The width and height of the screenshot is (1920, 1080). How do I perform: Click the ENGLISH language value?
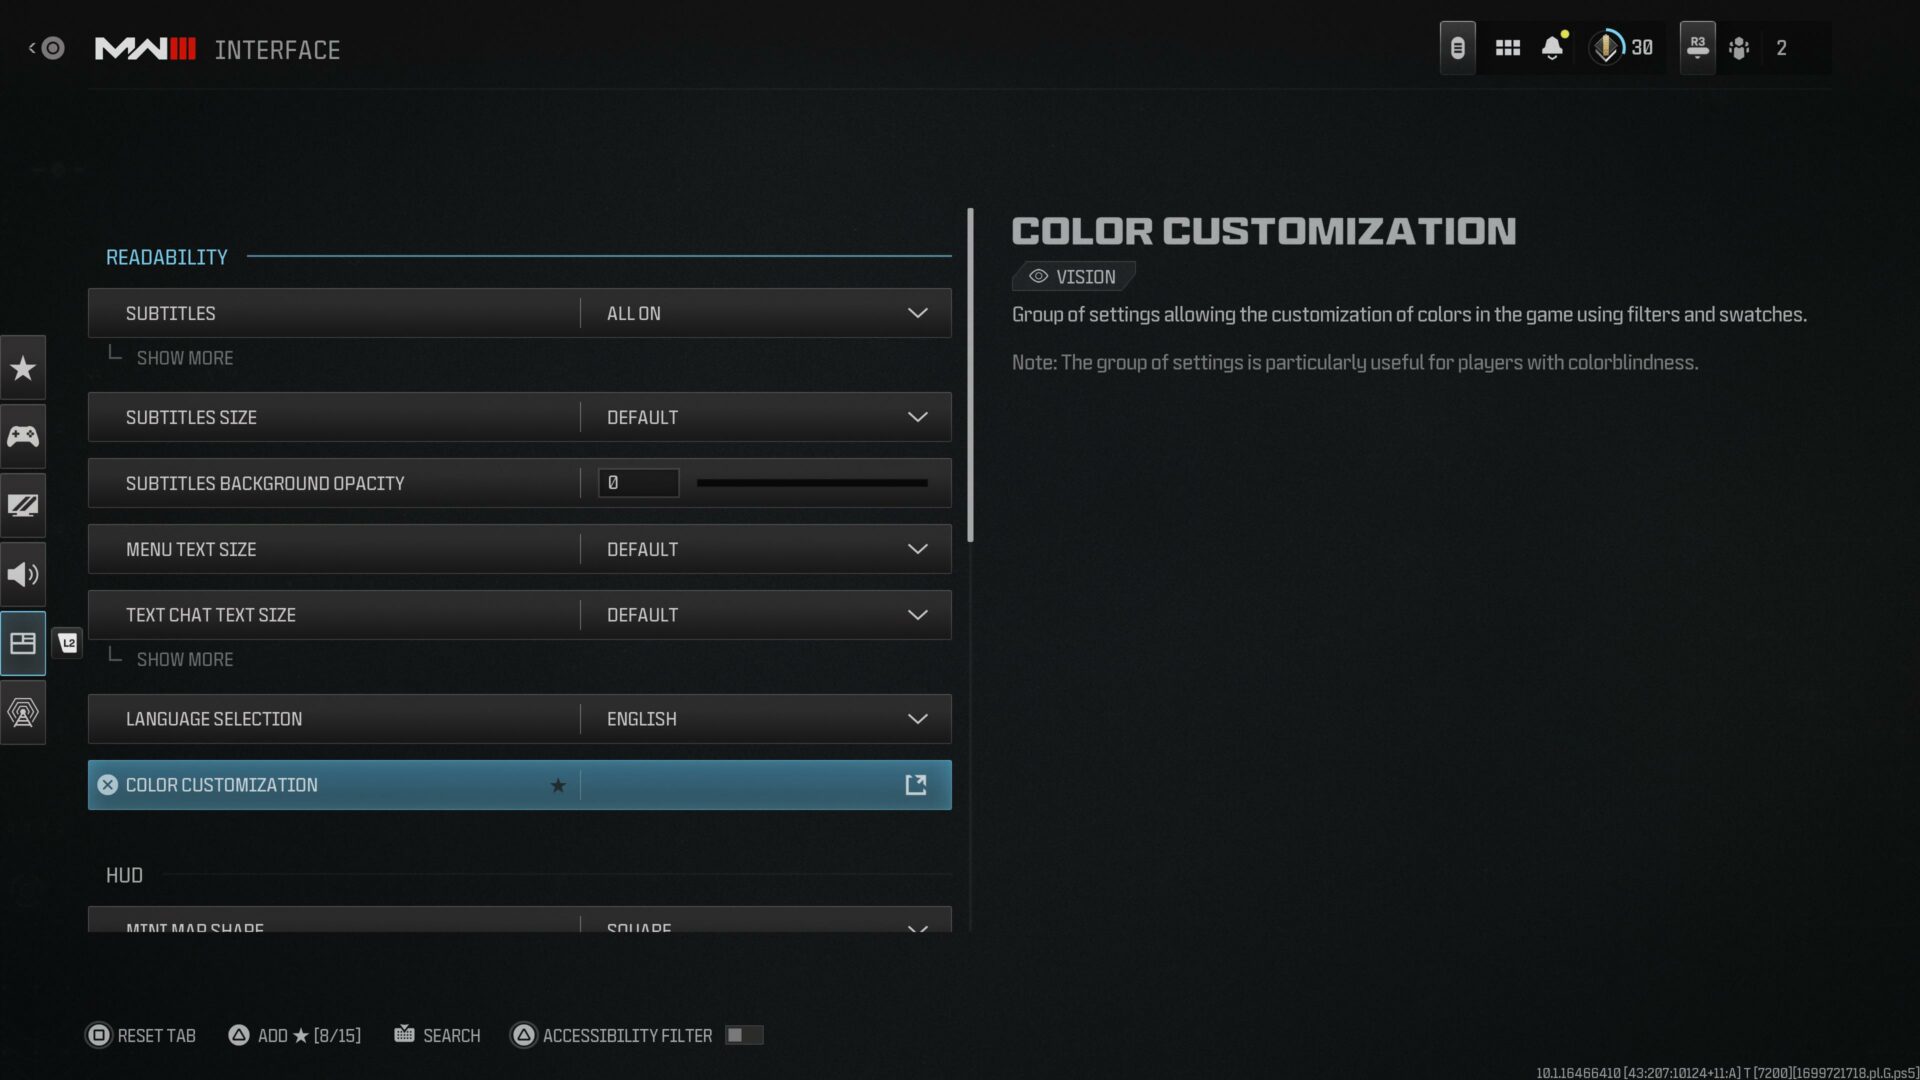click(641, 719)
